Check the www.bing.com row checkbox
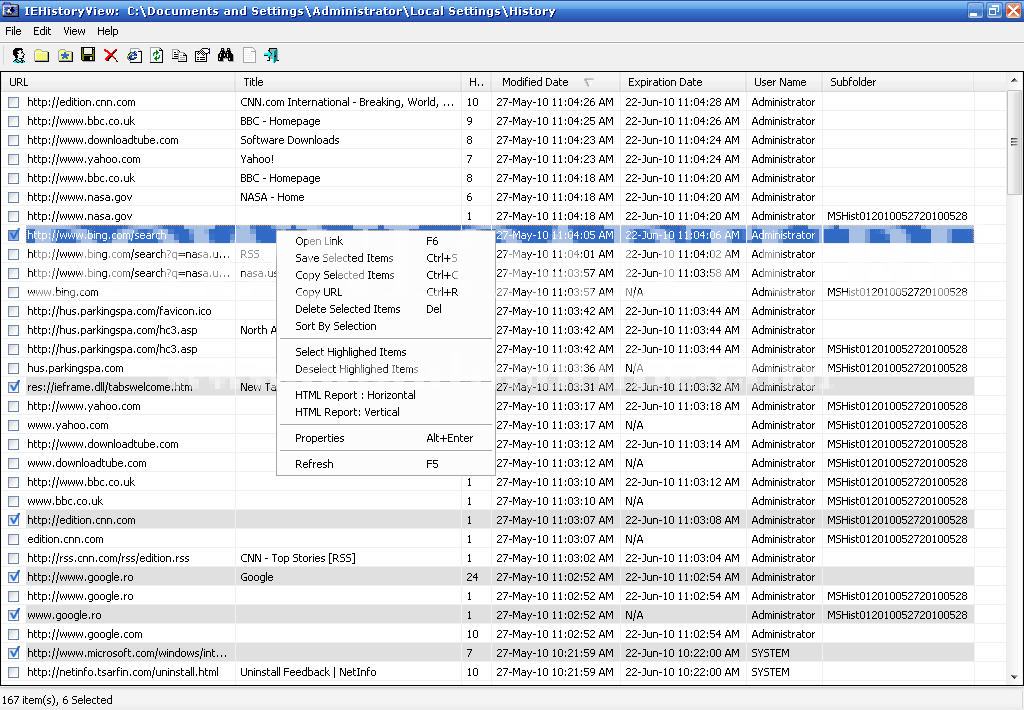 13,292
